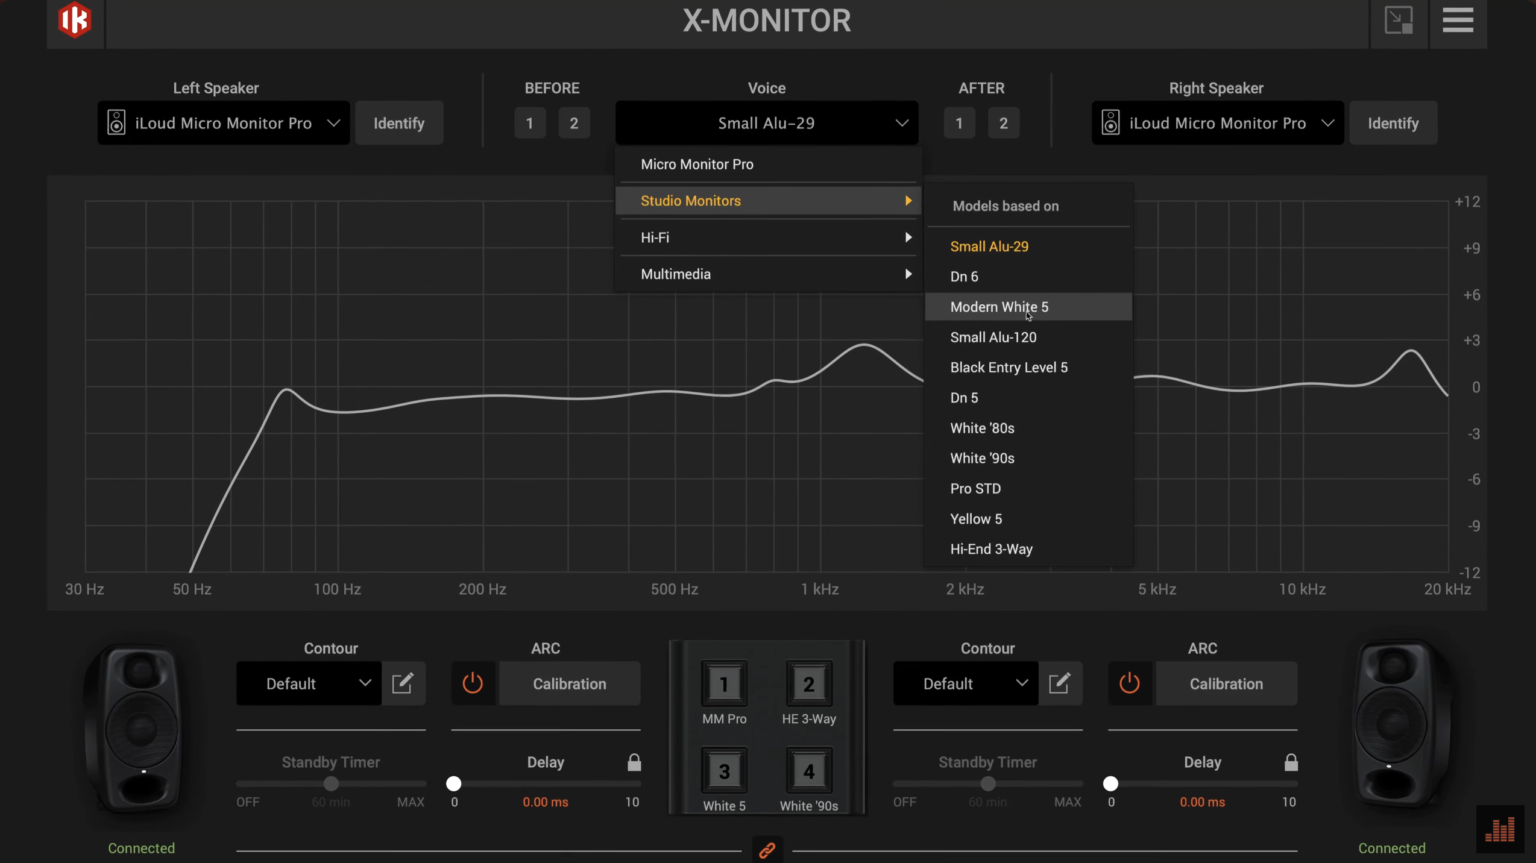This screenshot has width=1536, height=863.
Task: Select voice preset 4 White '90s
Action: (x=809, y=771)
